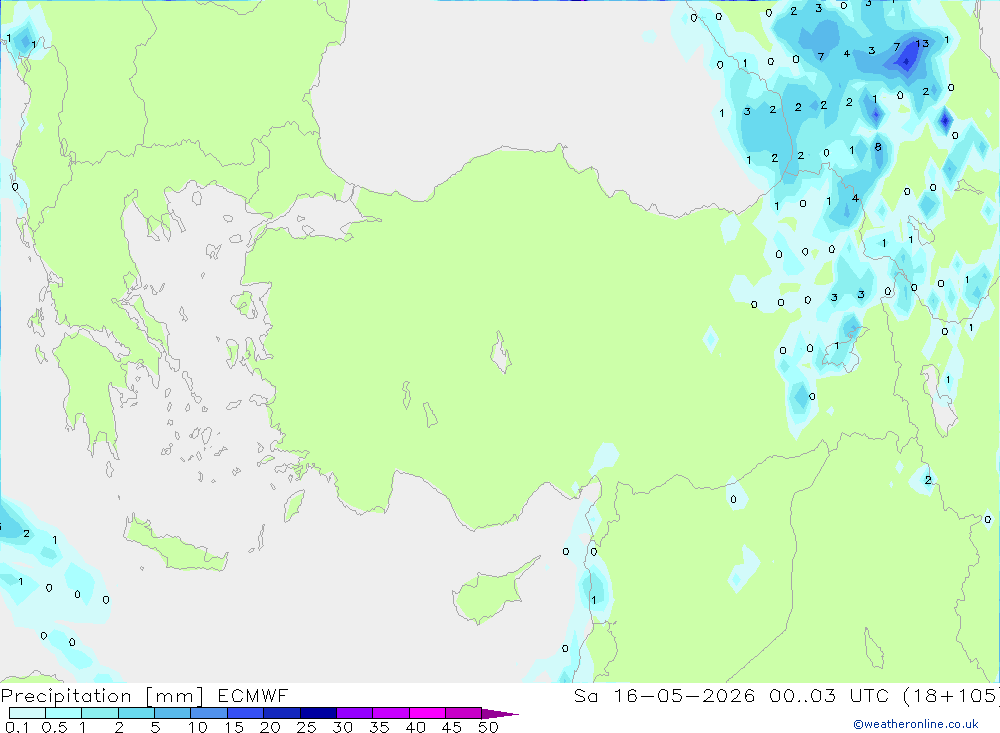1000x733 pixels.
Task: Click the 2–5 mm legend color swatch
Action: point(136,713)
